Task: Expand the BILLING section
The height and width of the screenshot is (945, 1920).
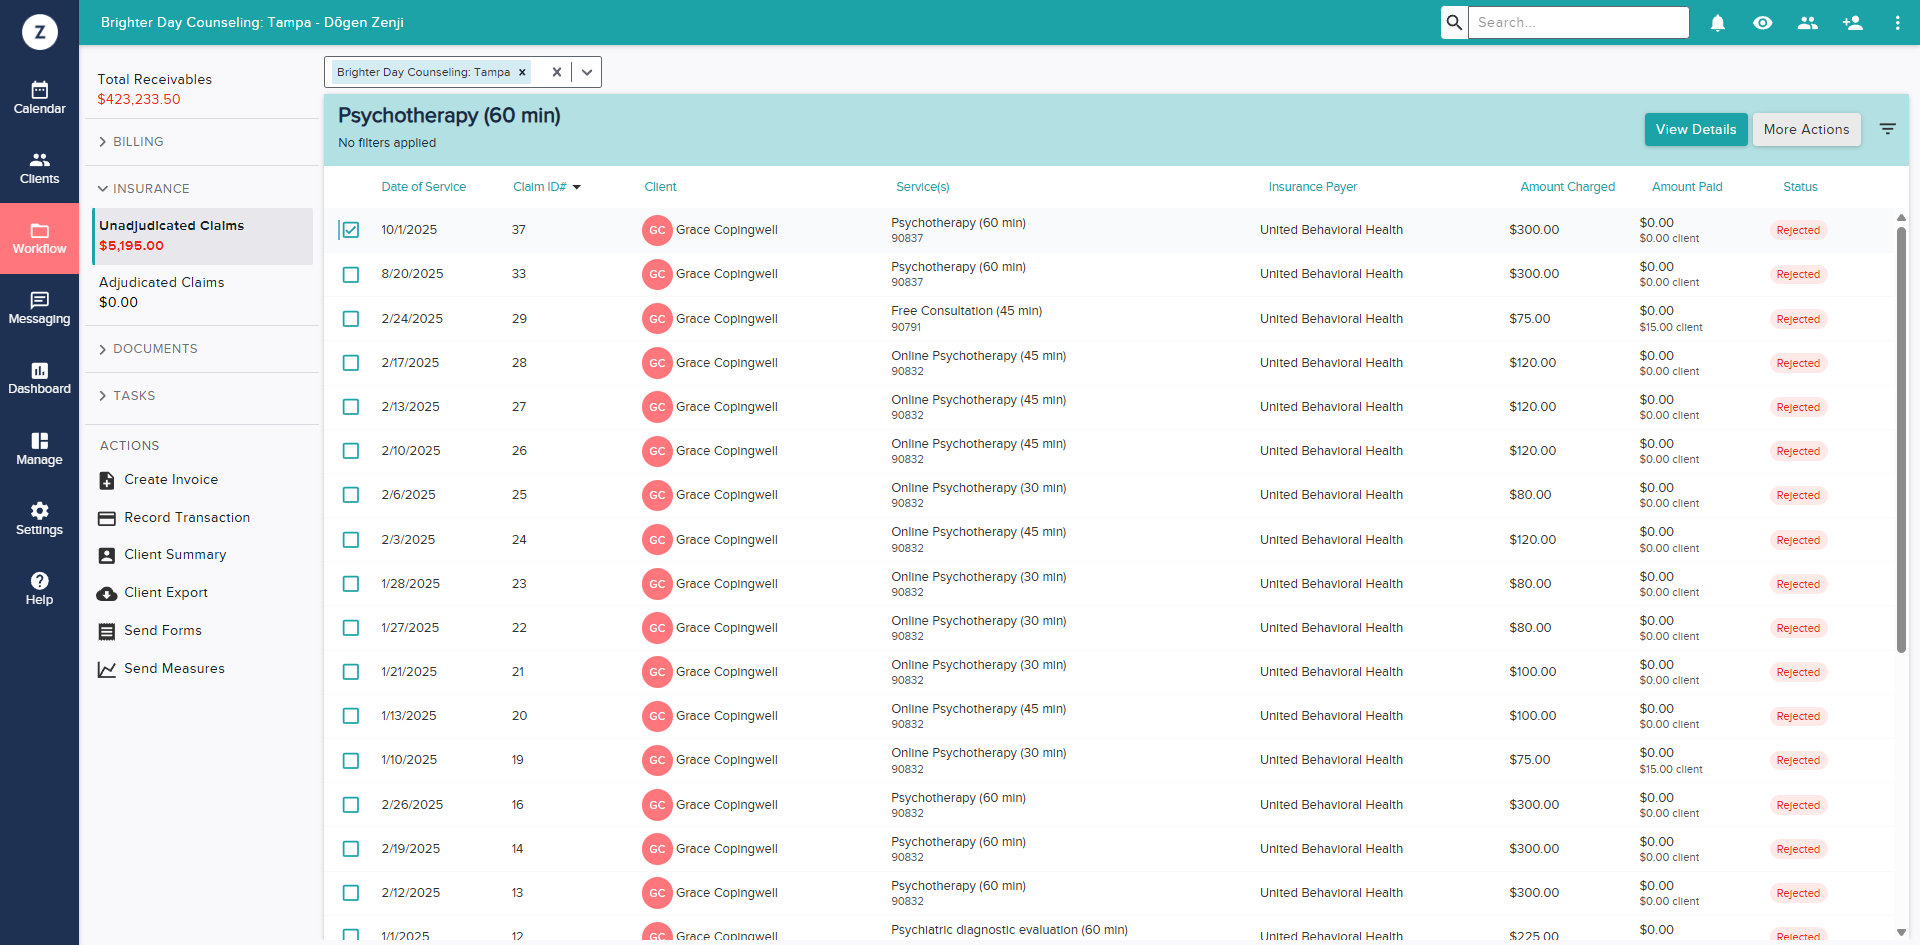Action: pos(131,142)
